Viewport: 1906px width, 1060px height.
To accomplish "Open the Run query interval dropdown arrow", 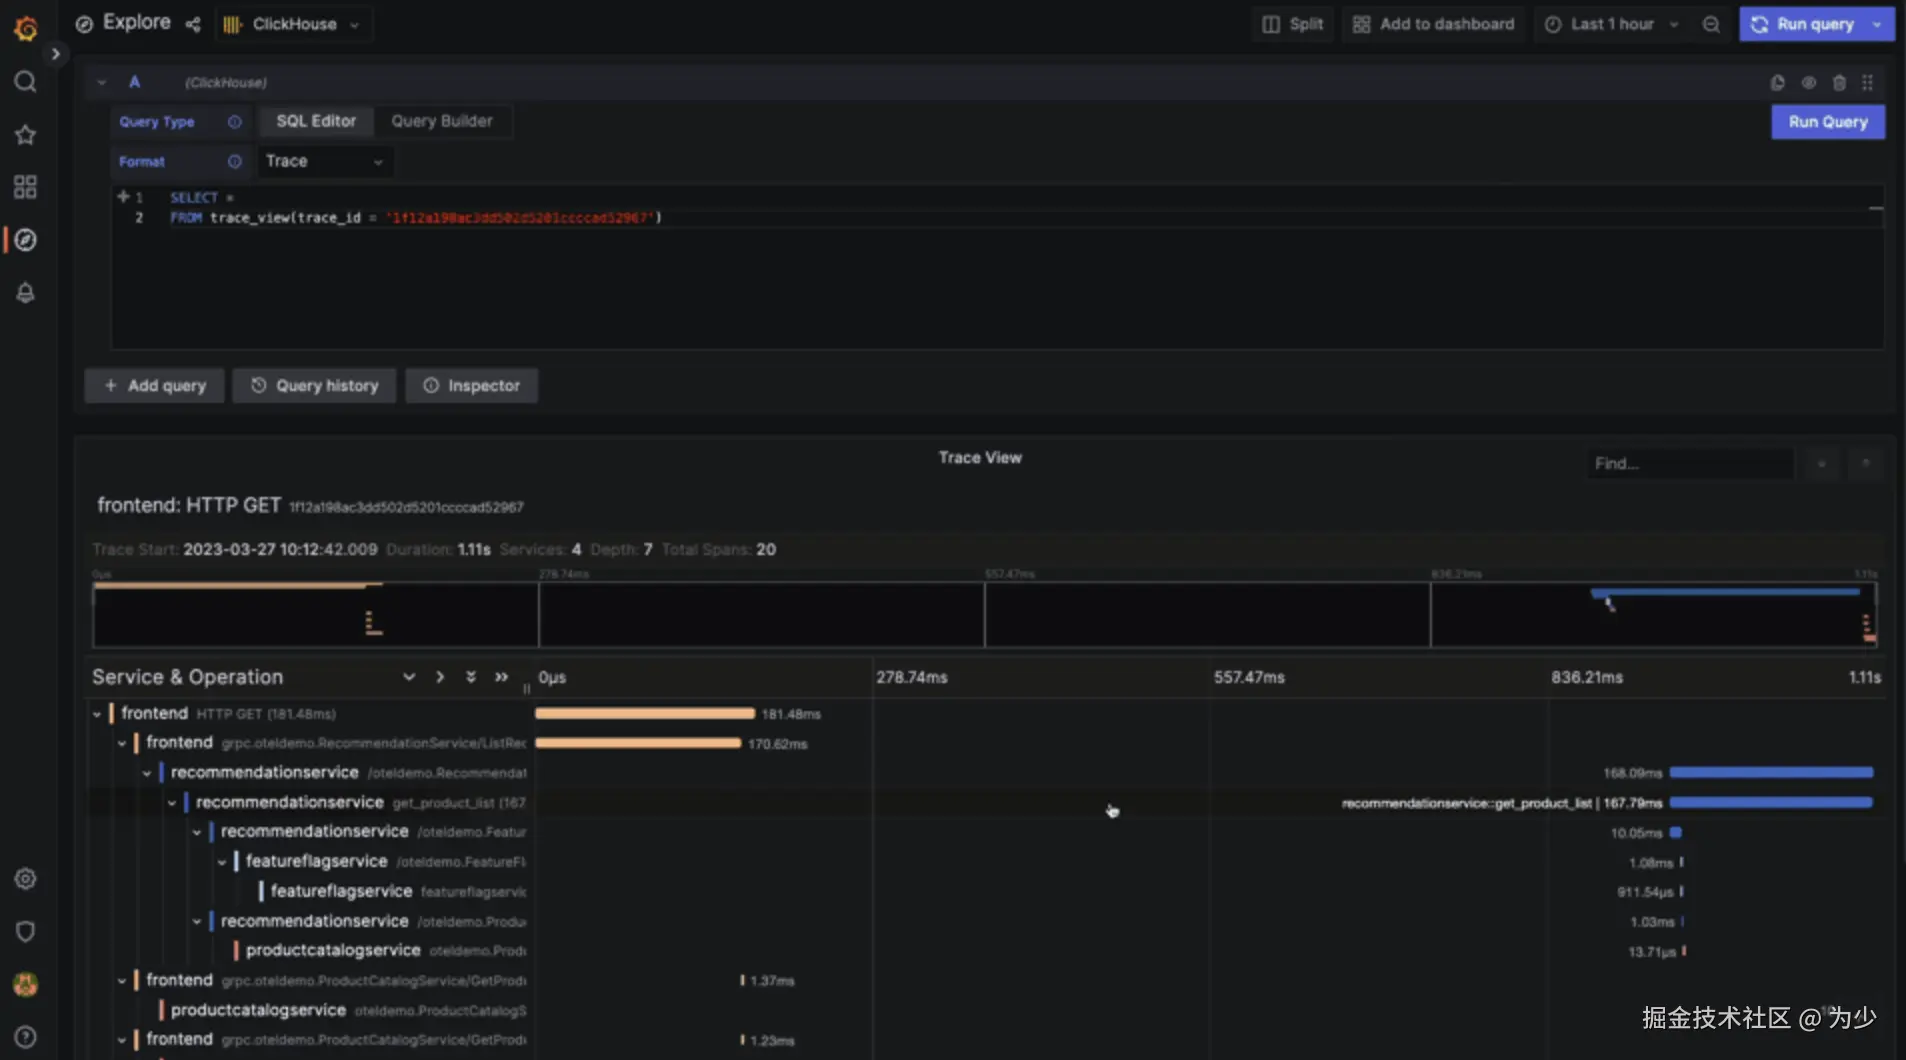I will [1877, 24].
